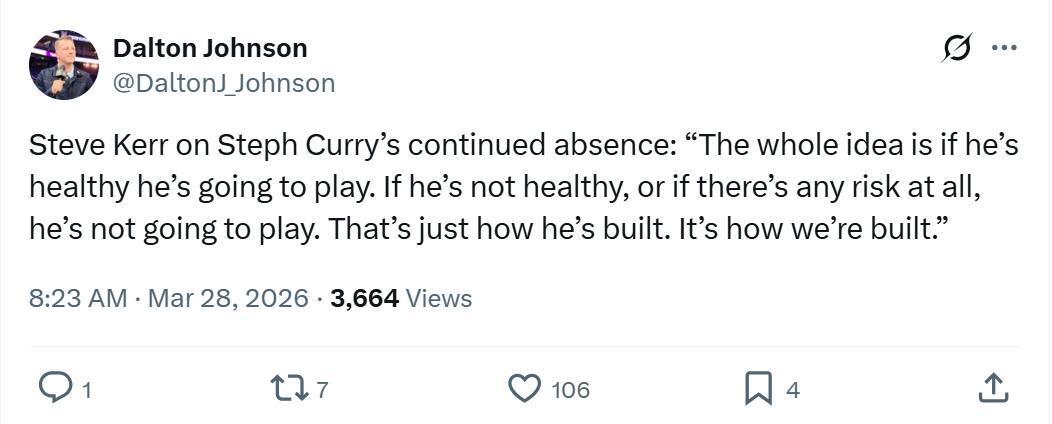Click the repost count of 7
The image size is (1052, 424).
coord(322,390)
